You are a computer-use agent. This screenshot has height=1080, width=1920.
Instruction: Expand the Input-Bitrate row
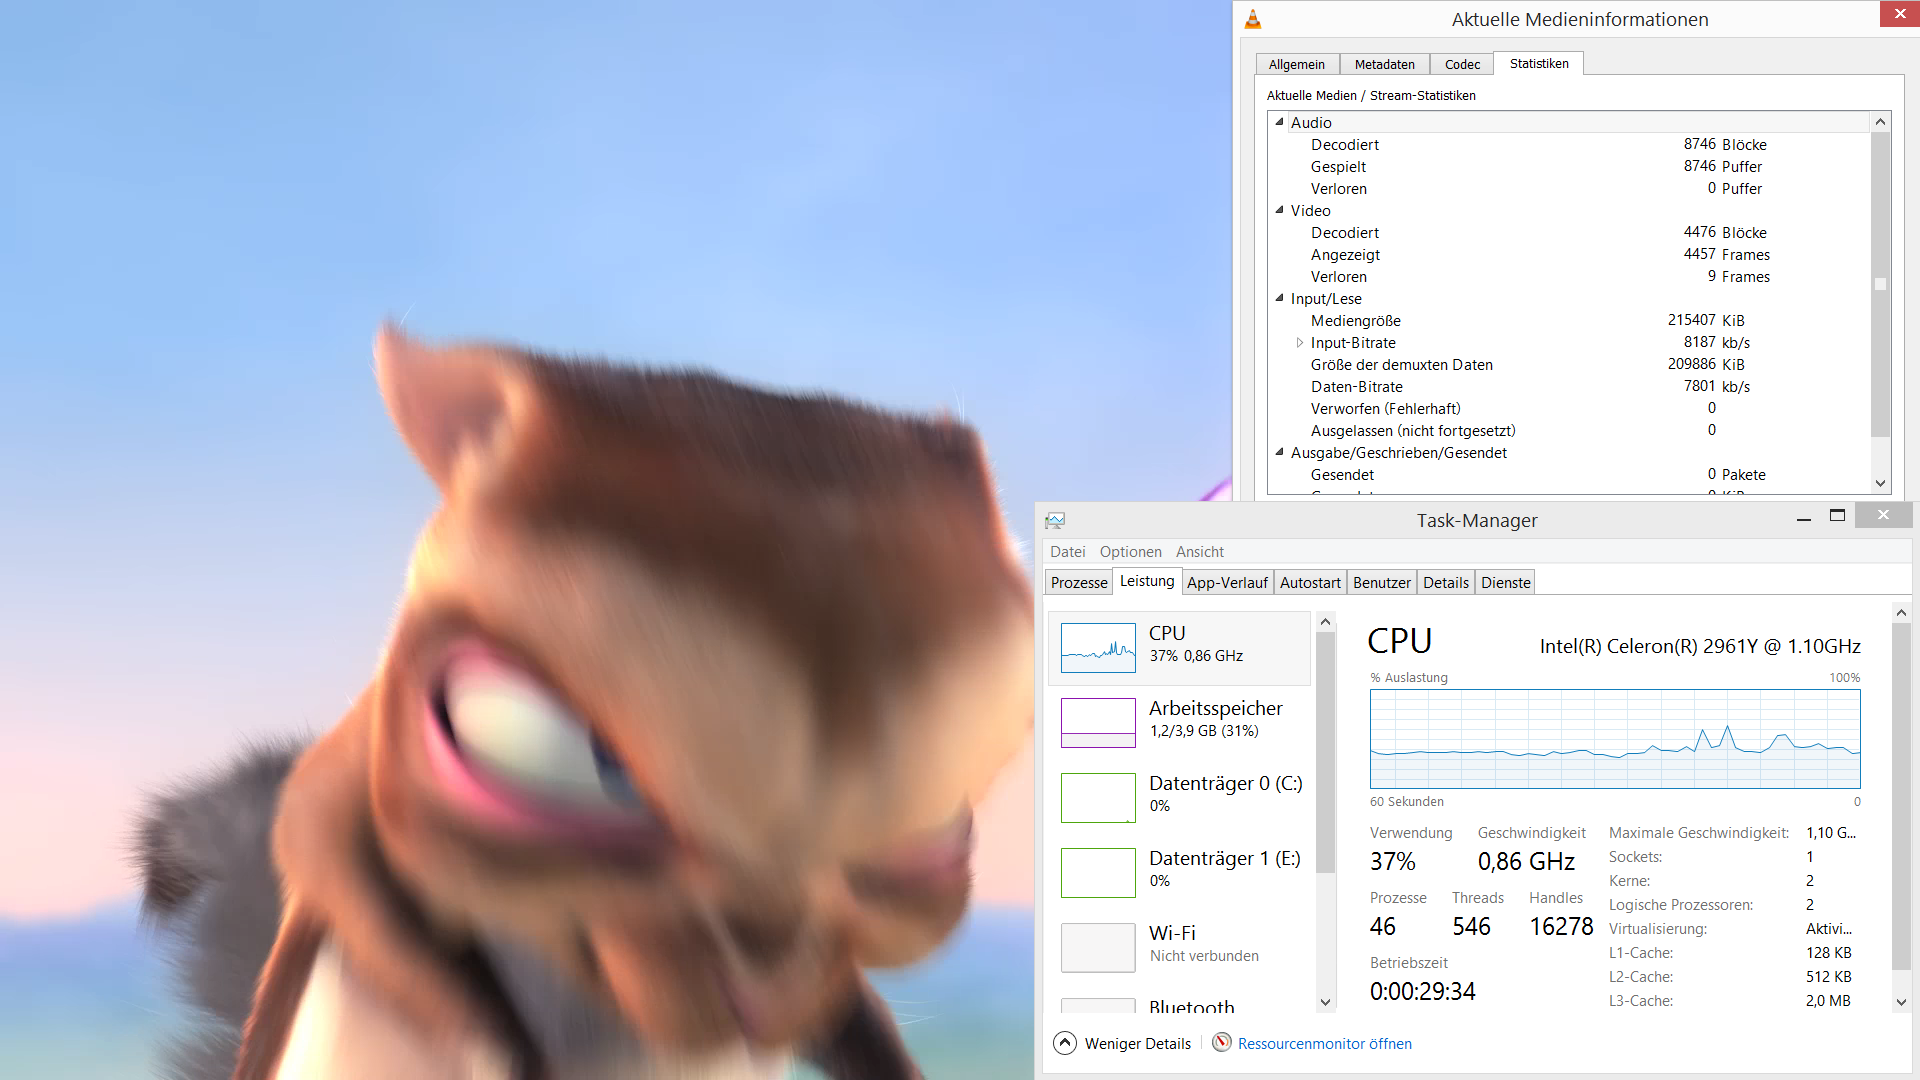point(1299,342)
